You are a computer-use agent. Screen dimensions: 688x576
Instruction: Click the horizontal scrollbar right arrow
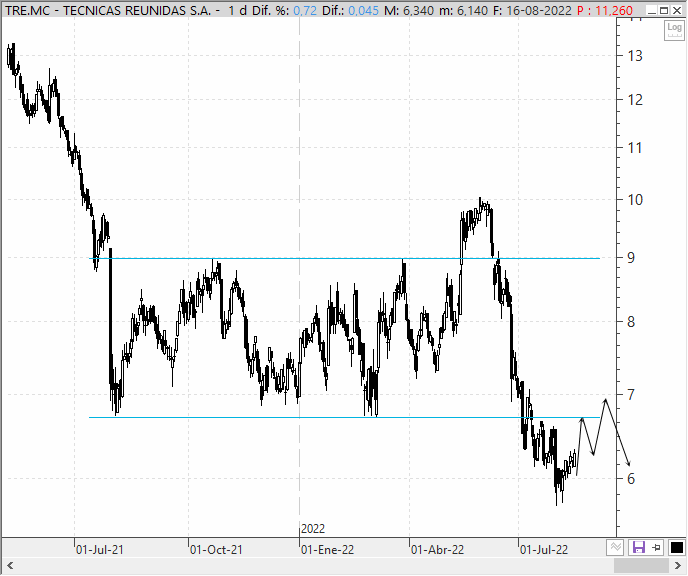677,565
